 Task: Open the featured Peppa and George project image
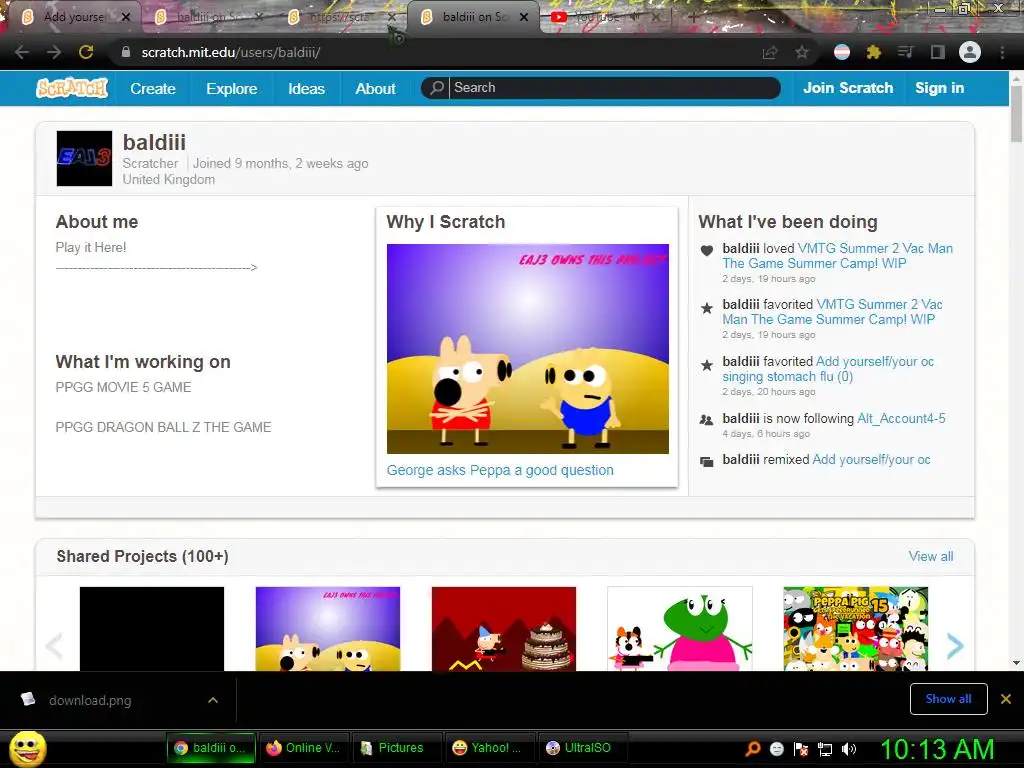click(528, 349)
